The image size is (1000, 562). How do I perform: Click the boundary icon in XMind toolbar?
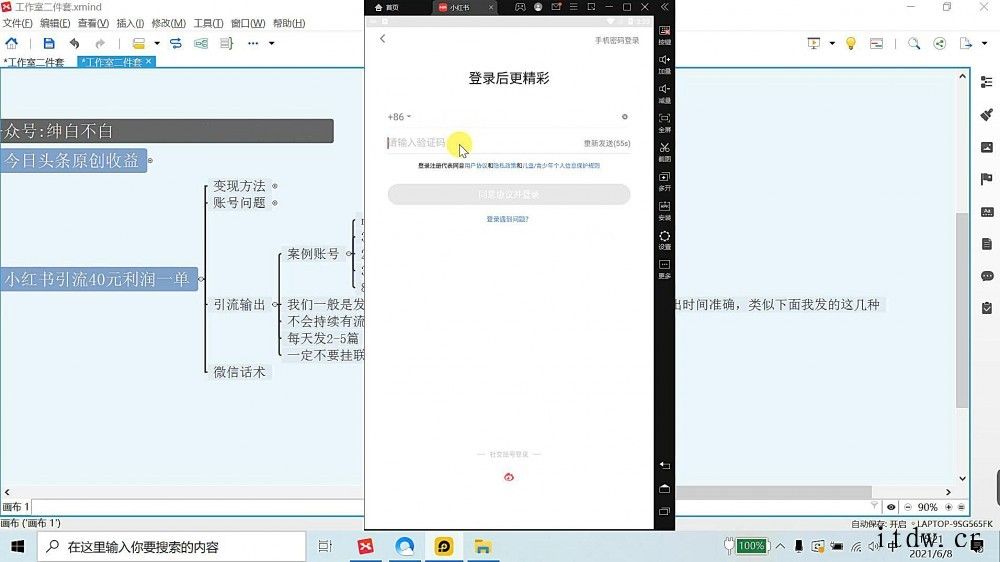pyautogui.click(x=201, y=43)
